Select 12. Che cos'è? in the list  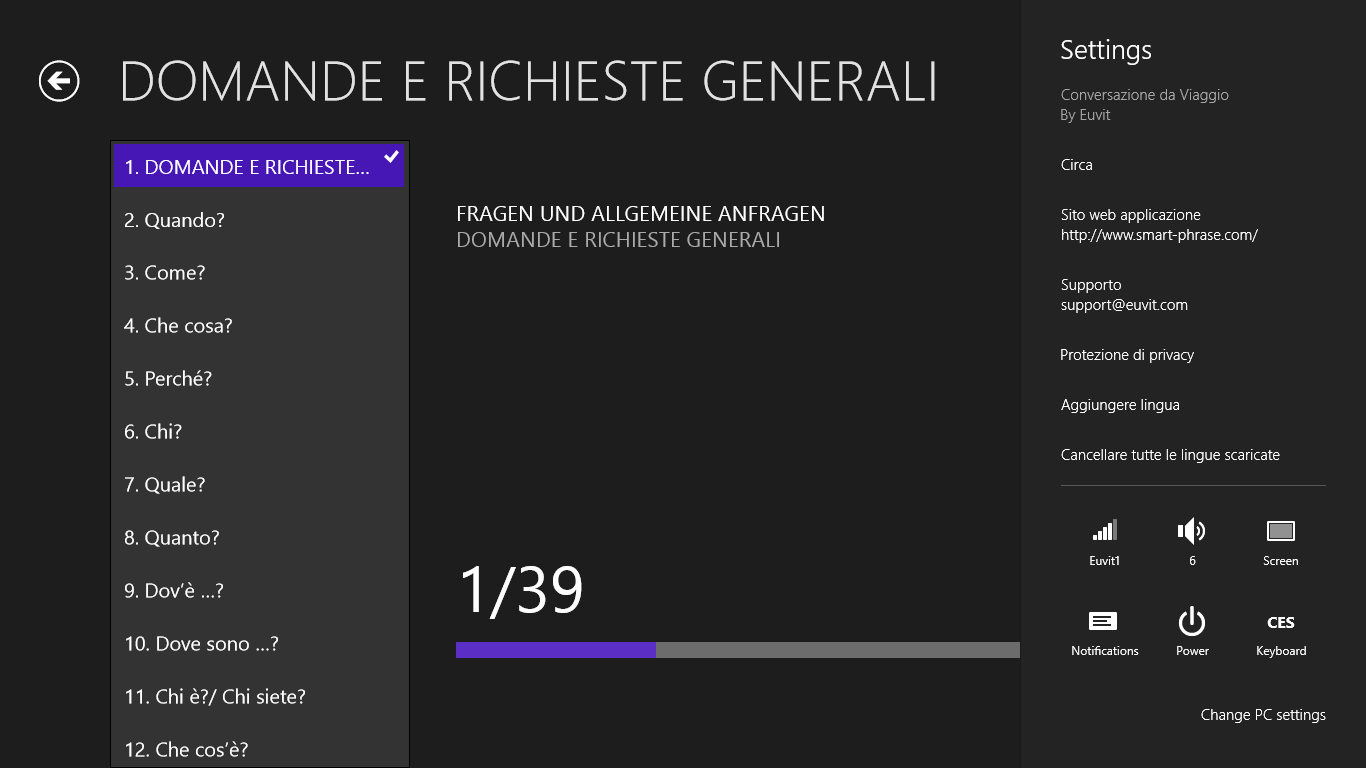tap(186, 749)
